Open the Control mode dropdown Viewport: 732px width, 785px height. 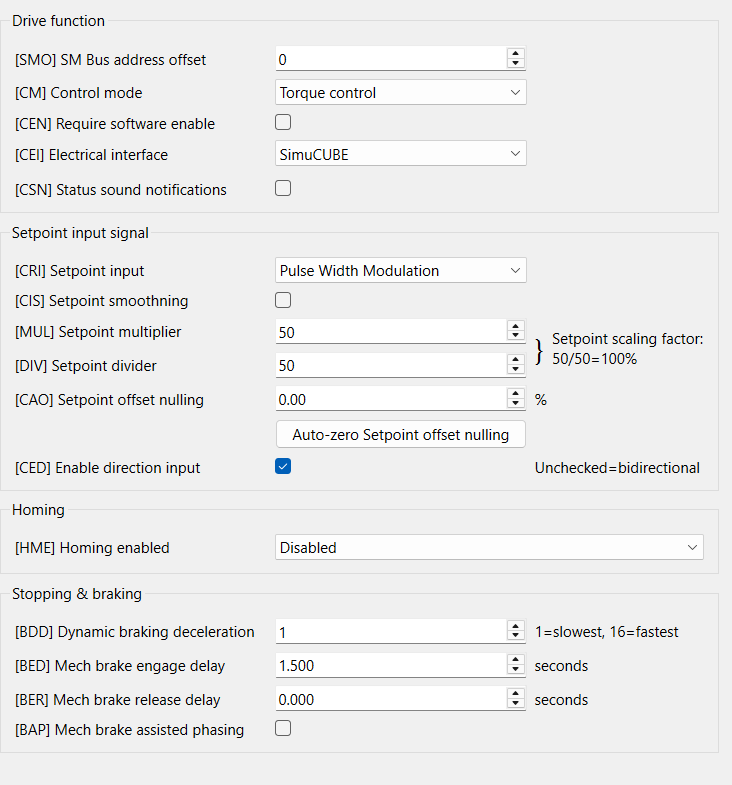pos(400,93)
